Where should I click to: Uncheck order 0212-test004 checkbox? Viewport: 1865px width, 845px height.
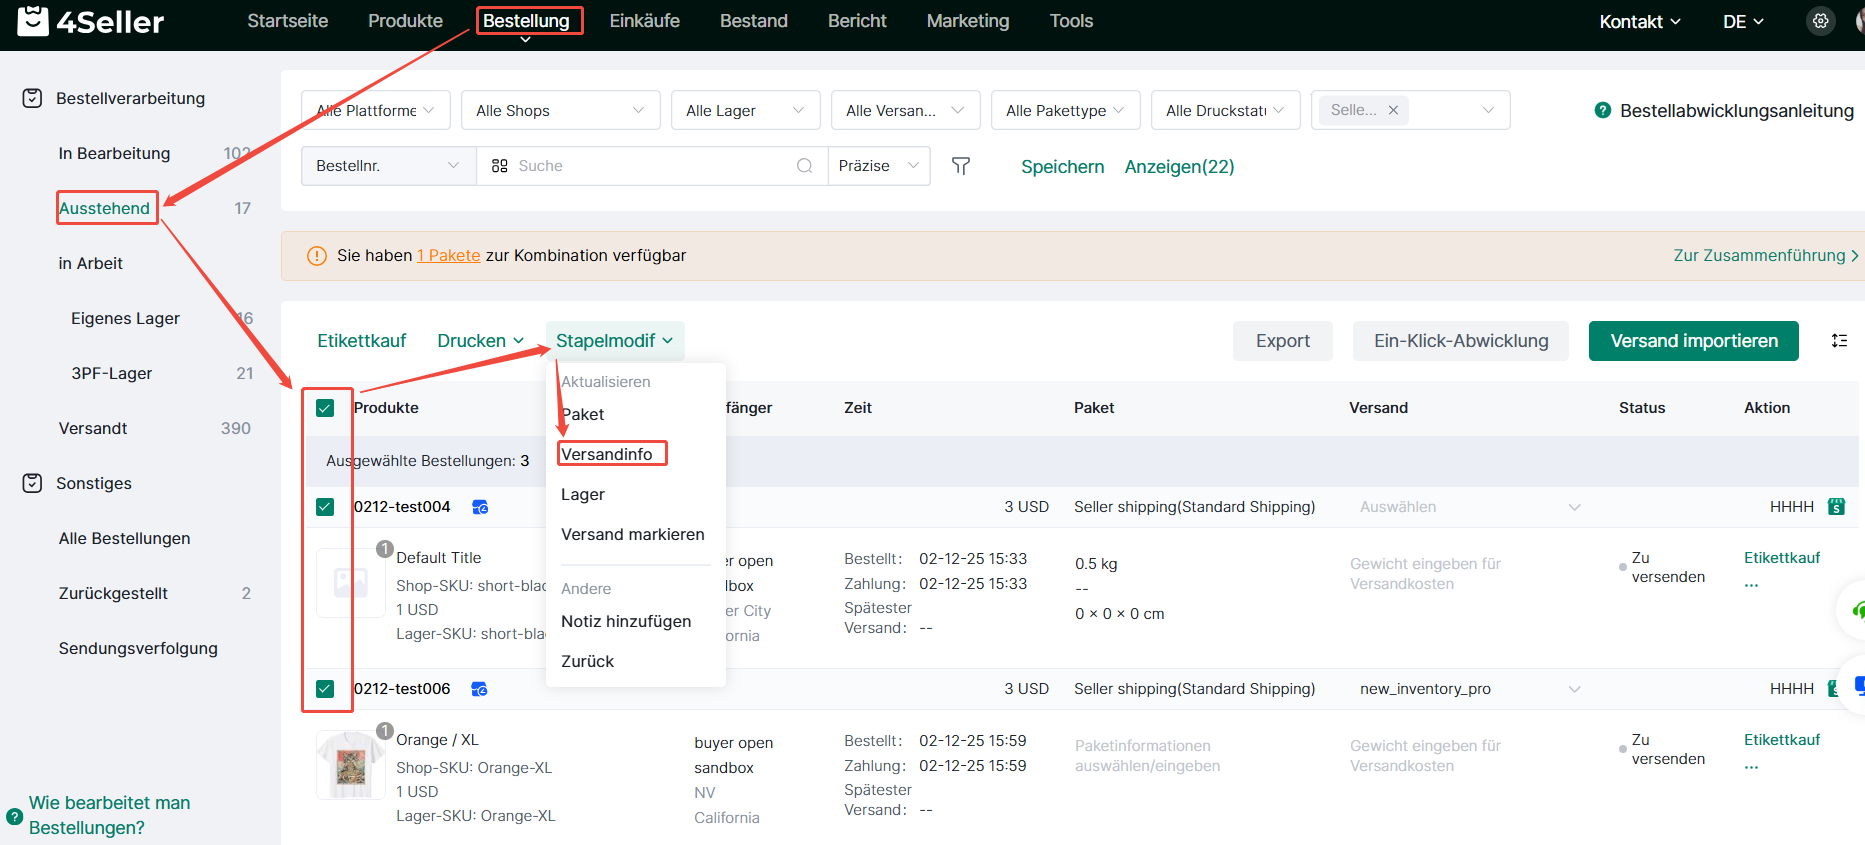[325, 507]
